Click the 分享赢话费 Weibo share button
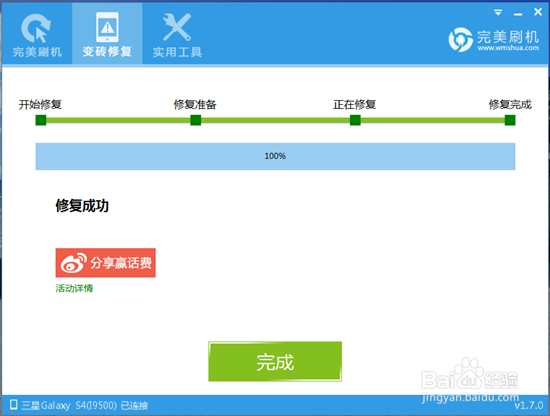 (x=106, y=263)
